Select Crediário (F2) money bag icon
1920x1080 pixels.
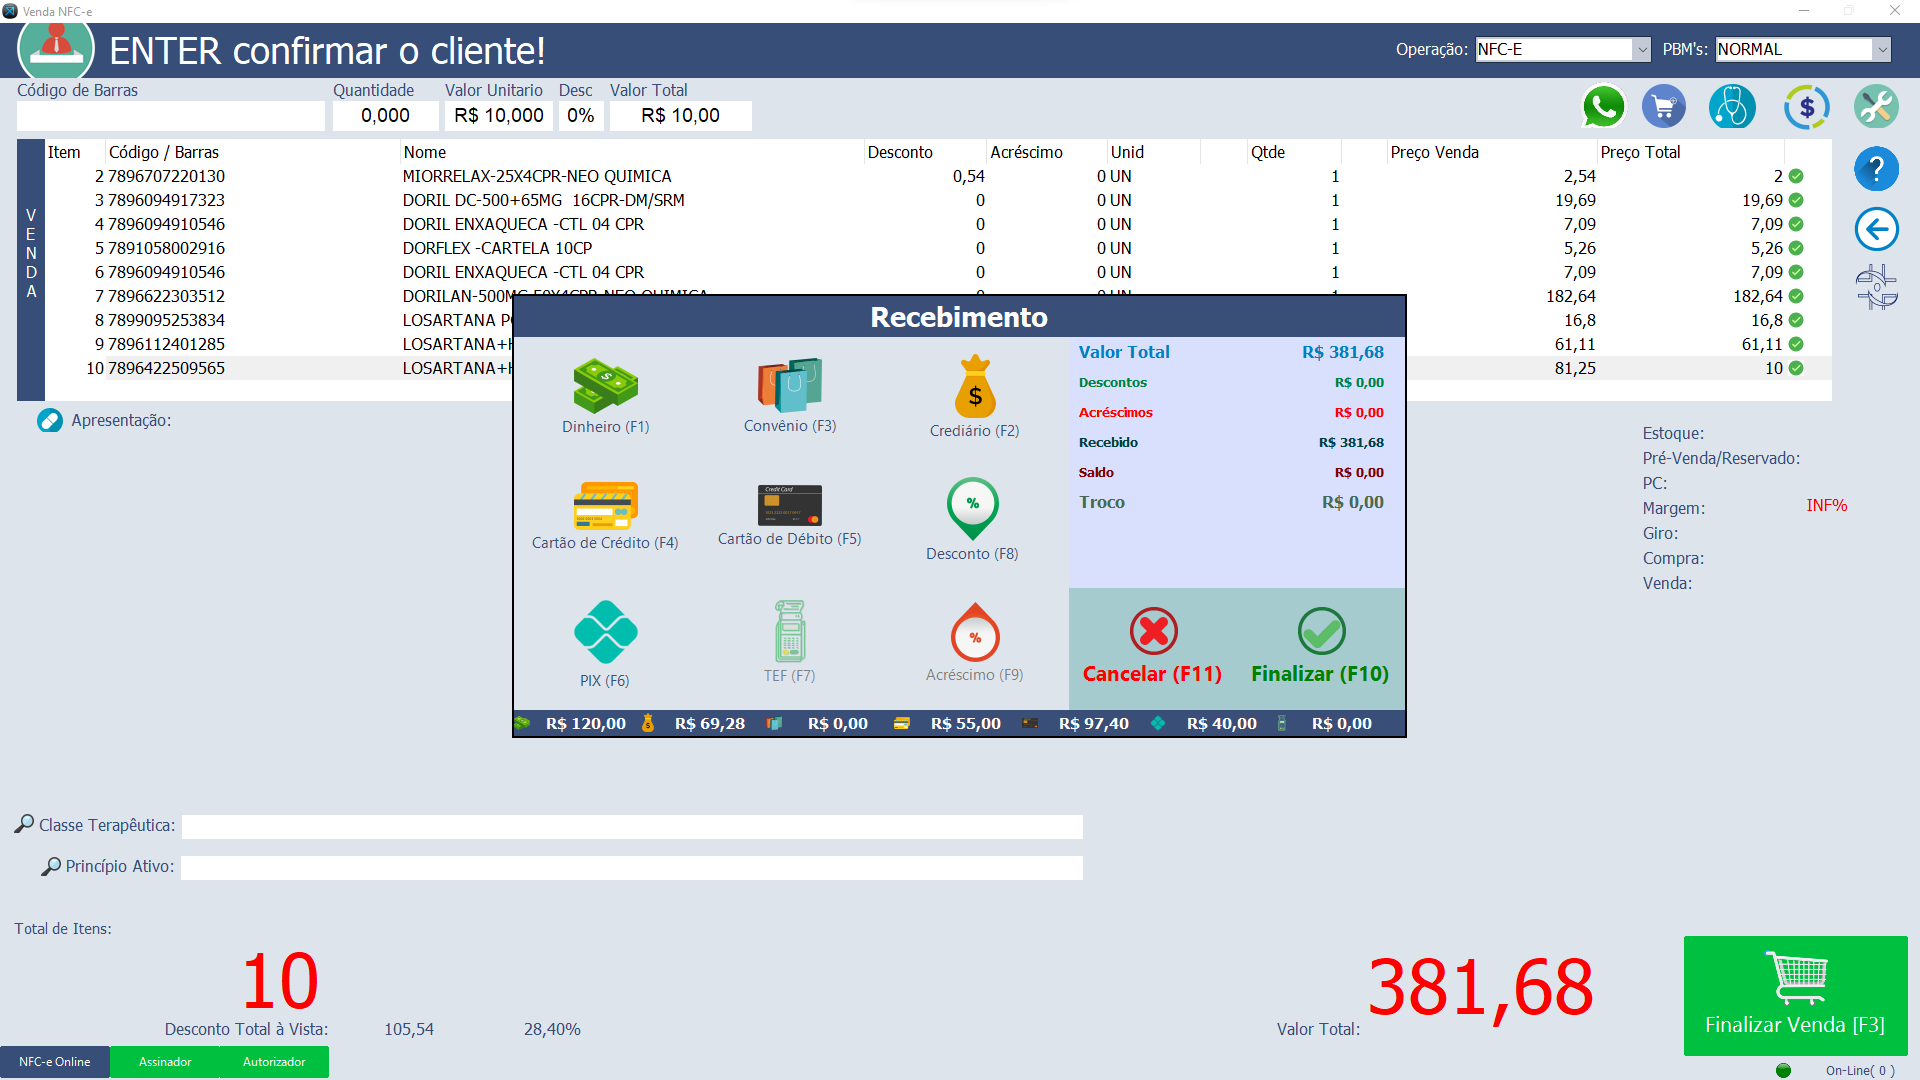974,388
